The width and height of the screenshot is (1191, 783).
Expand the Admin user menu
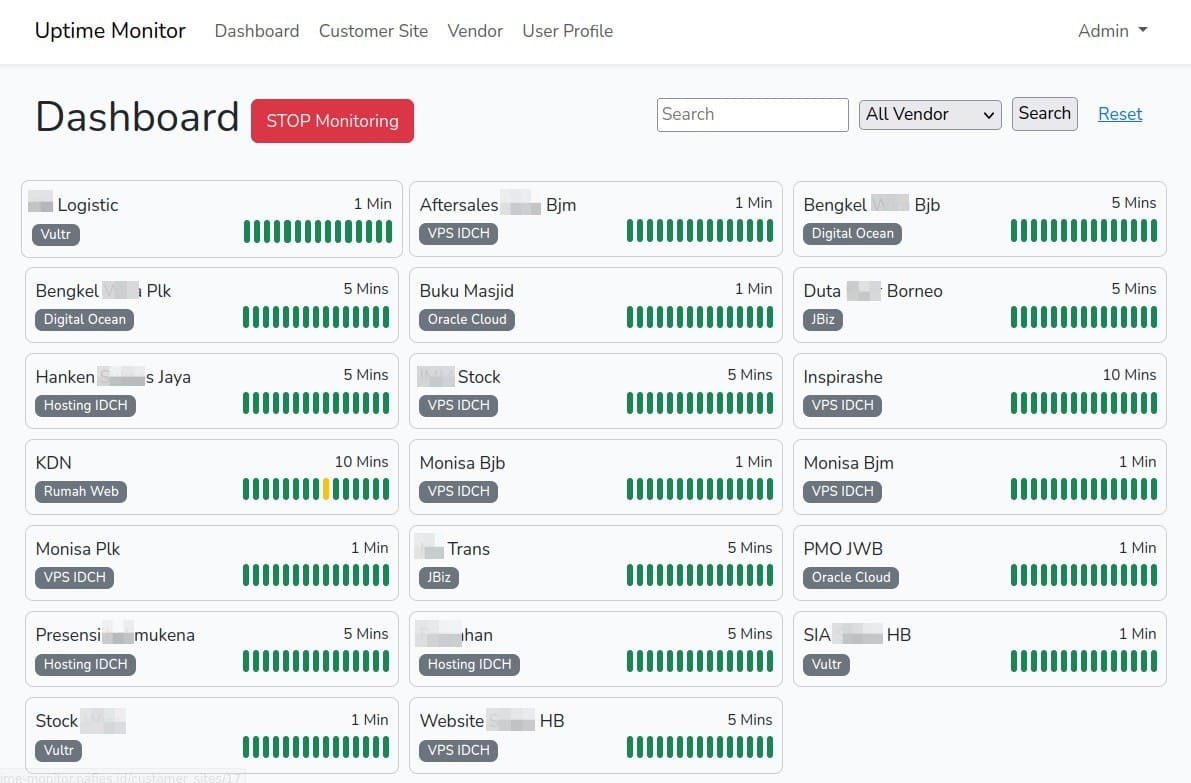(1112, 31)
